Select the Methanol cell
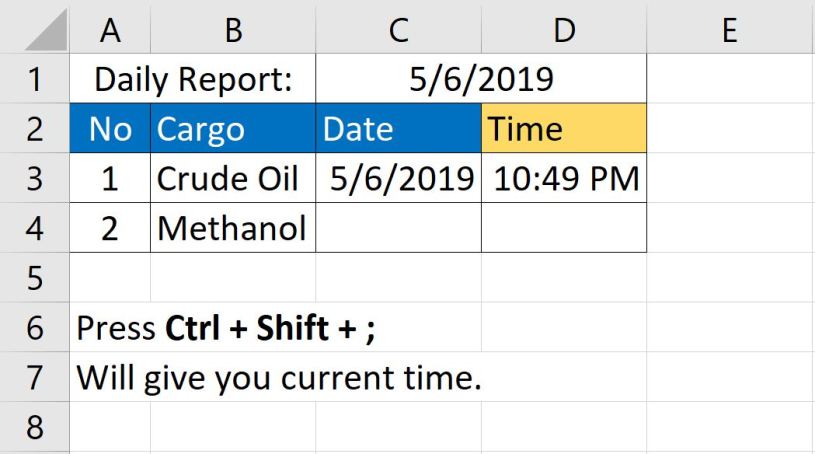815x454 pixels. tap(232, 229)
